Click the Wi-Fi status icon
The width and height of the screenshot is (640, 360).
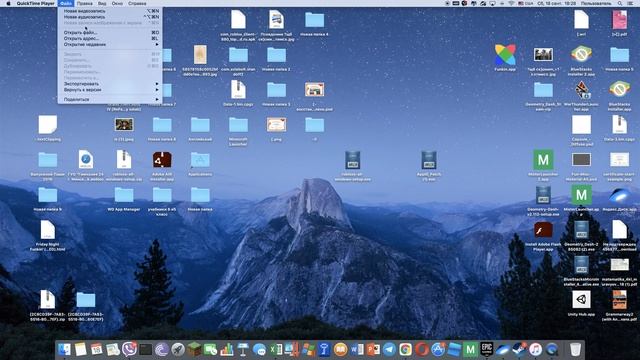pos(511,3)
